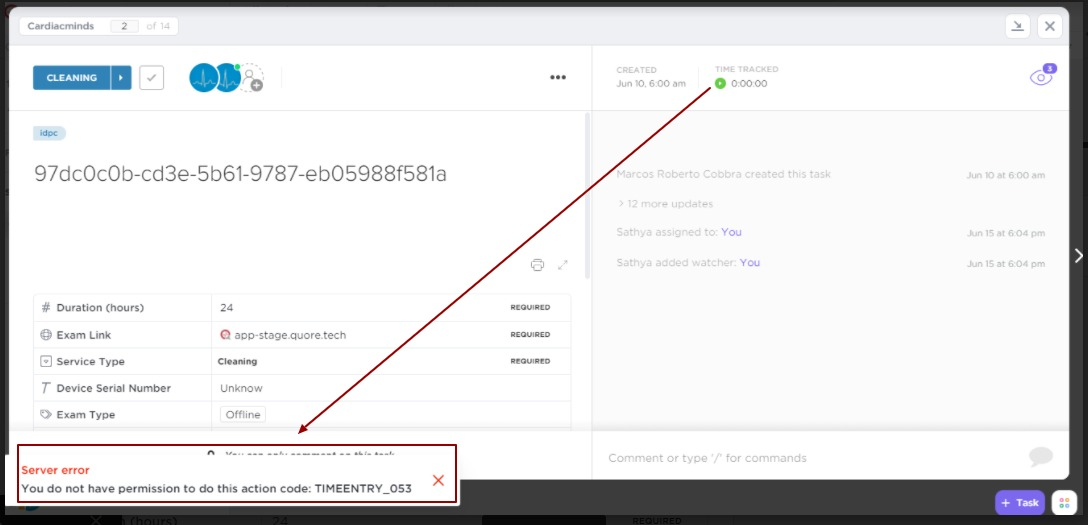This screenshot has height=525, width=1088.
Task: Click the Device Serial Number field label
Action: [x=114, y=388]
